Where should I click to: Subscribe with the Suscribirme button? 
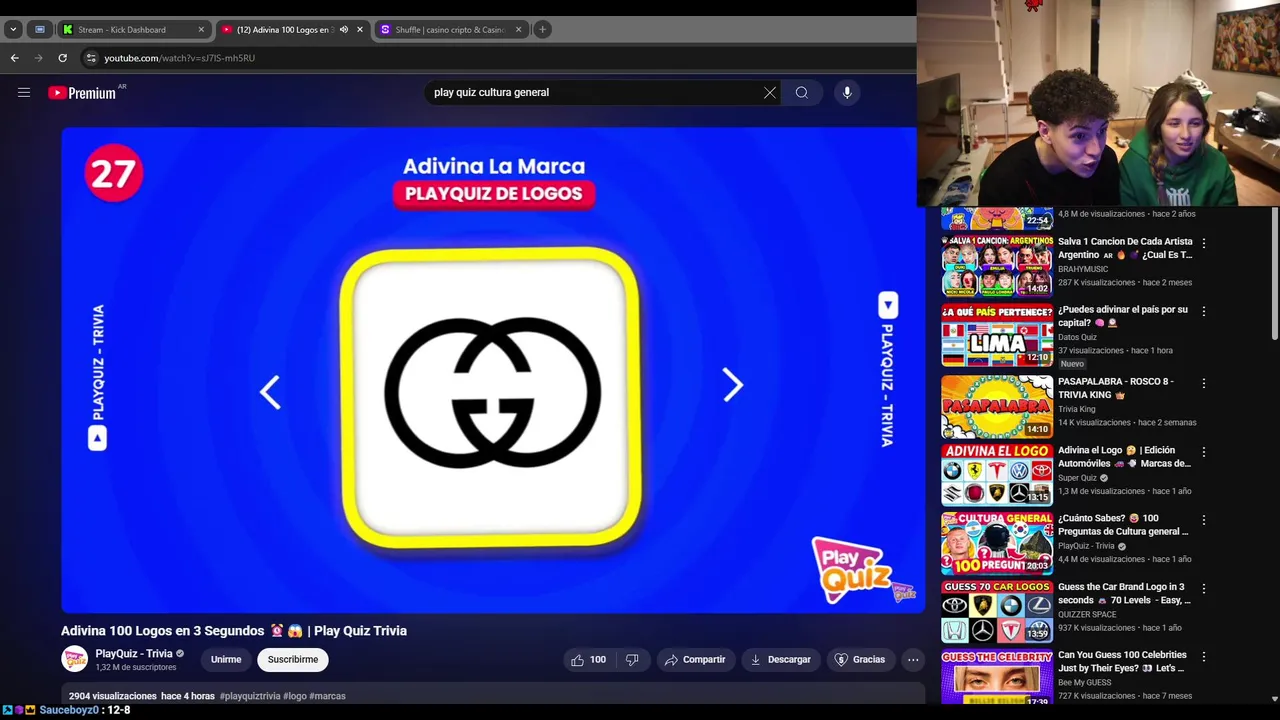(x=293, y=659)
